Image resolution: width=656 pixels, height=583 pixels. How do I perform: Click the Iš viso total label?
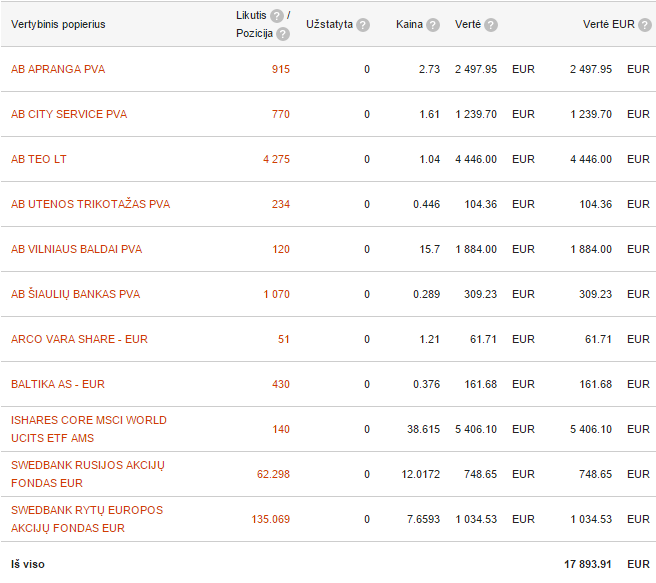click(28, 564)
